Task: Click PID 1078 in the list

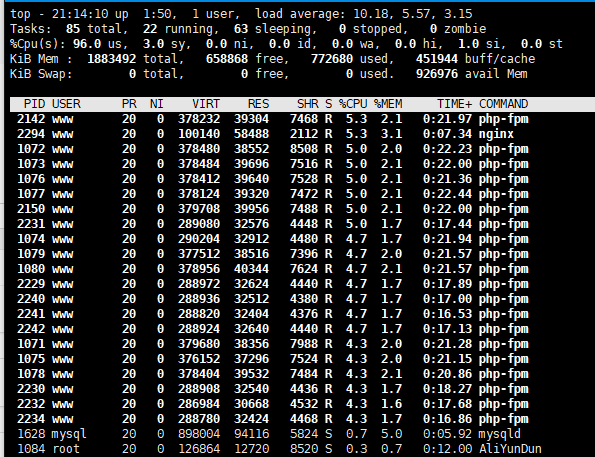Action: pyautogui.click(x=31, y=374)
